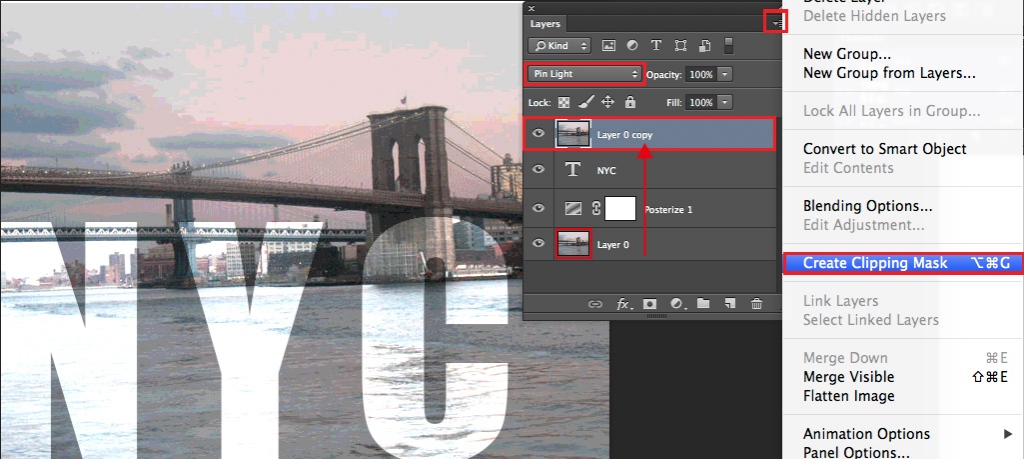Create a new layer with the page icon
The height and width of the screenshot is (459, 1024).
tap(730, 304)
